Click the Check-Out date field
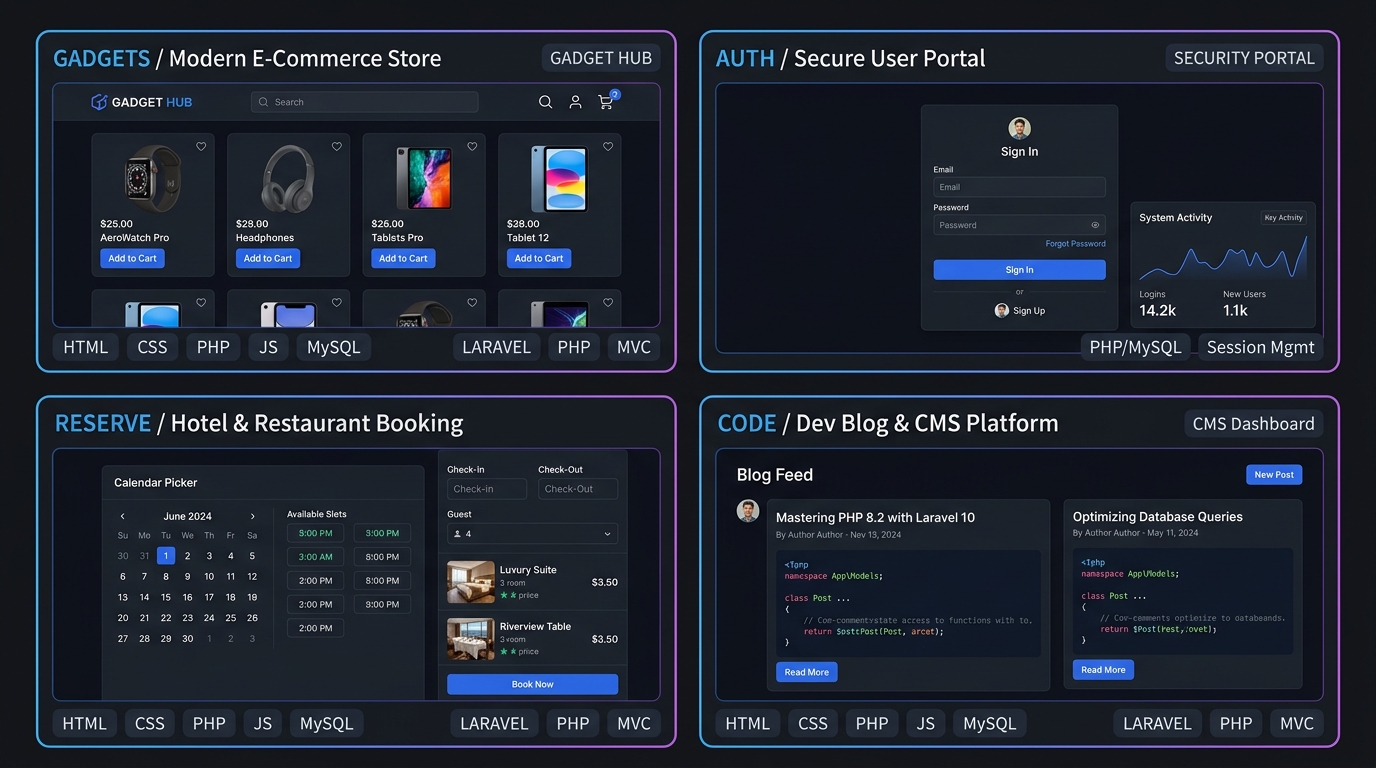 coord(578,489)
